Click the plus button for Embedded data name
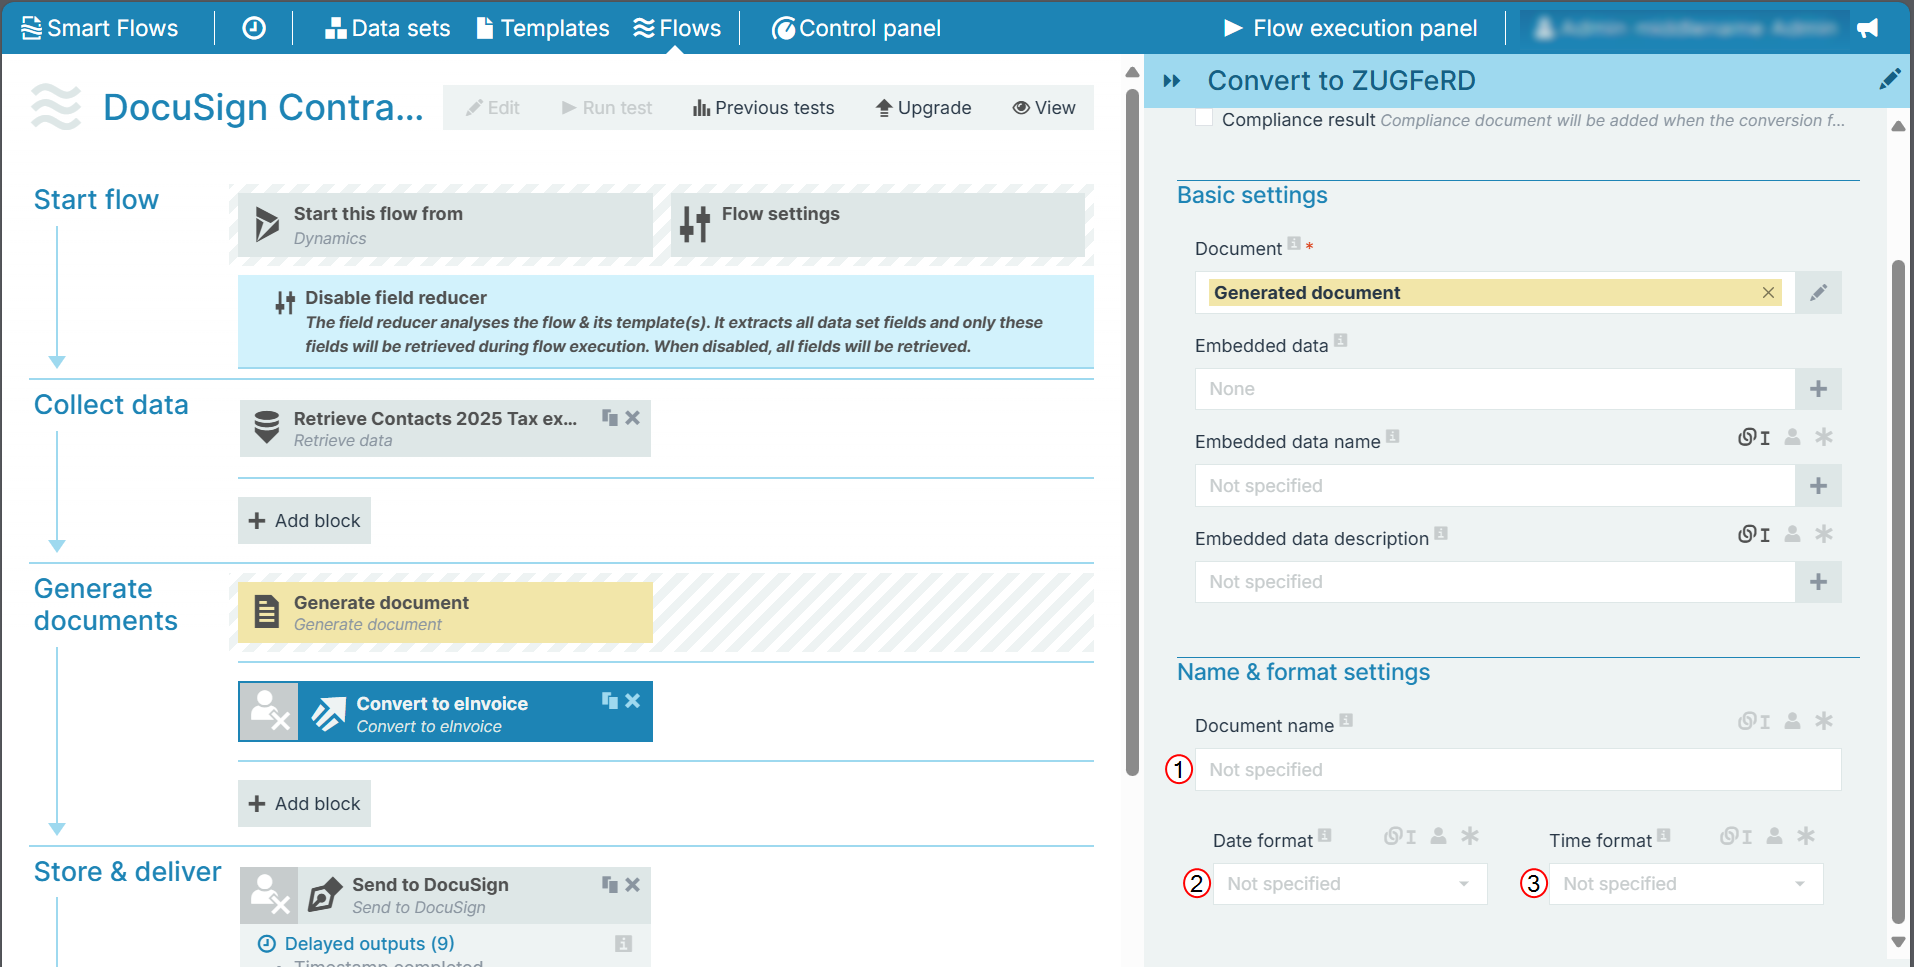Image resolution: width=1914 pixels, height=967 pixels. [1818, 486]
